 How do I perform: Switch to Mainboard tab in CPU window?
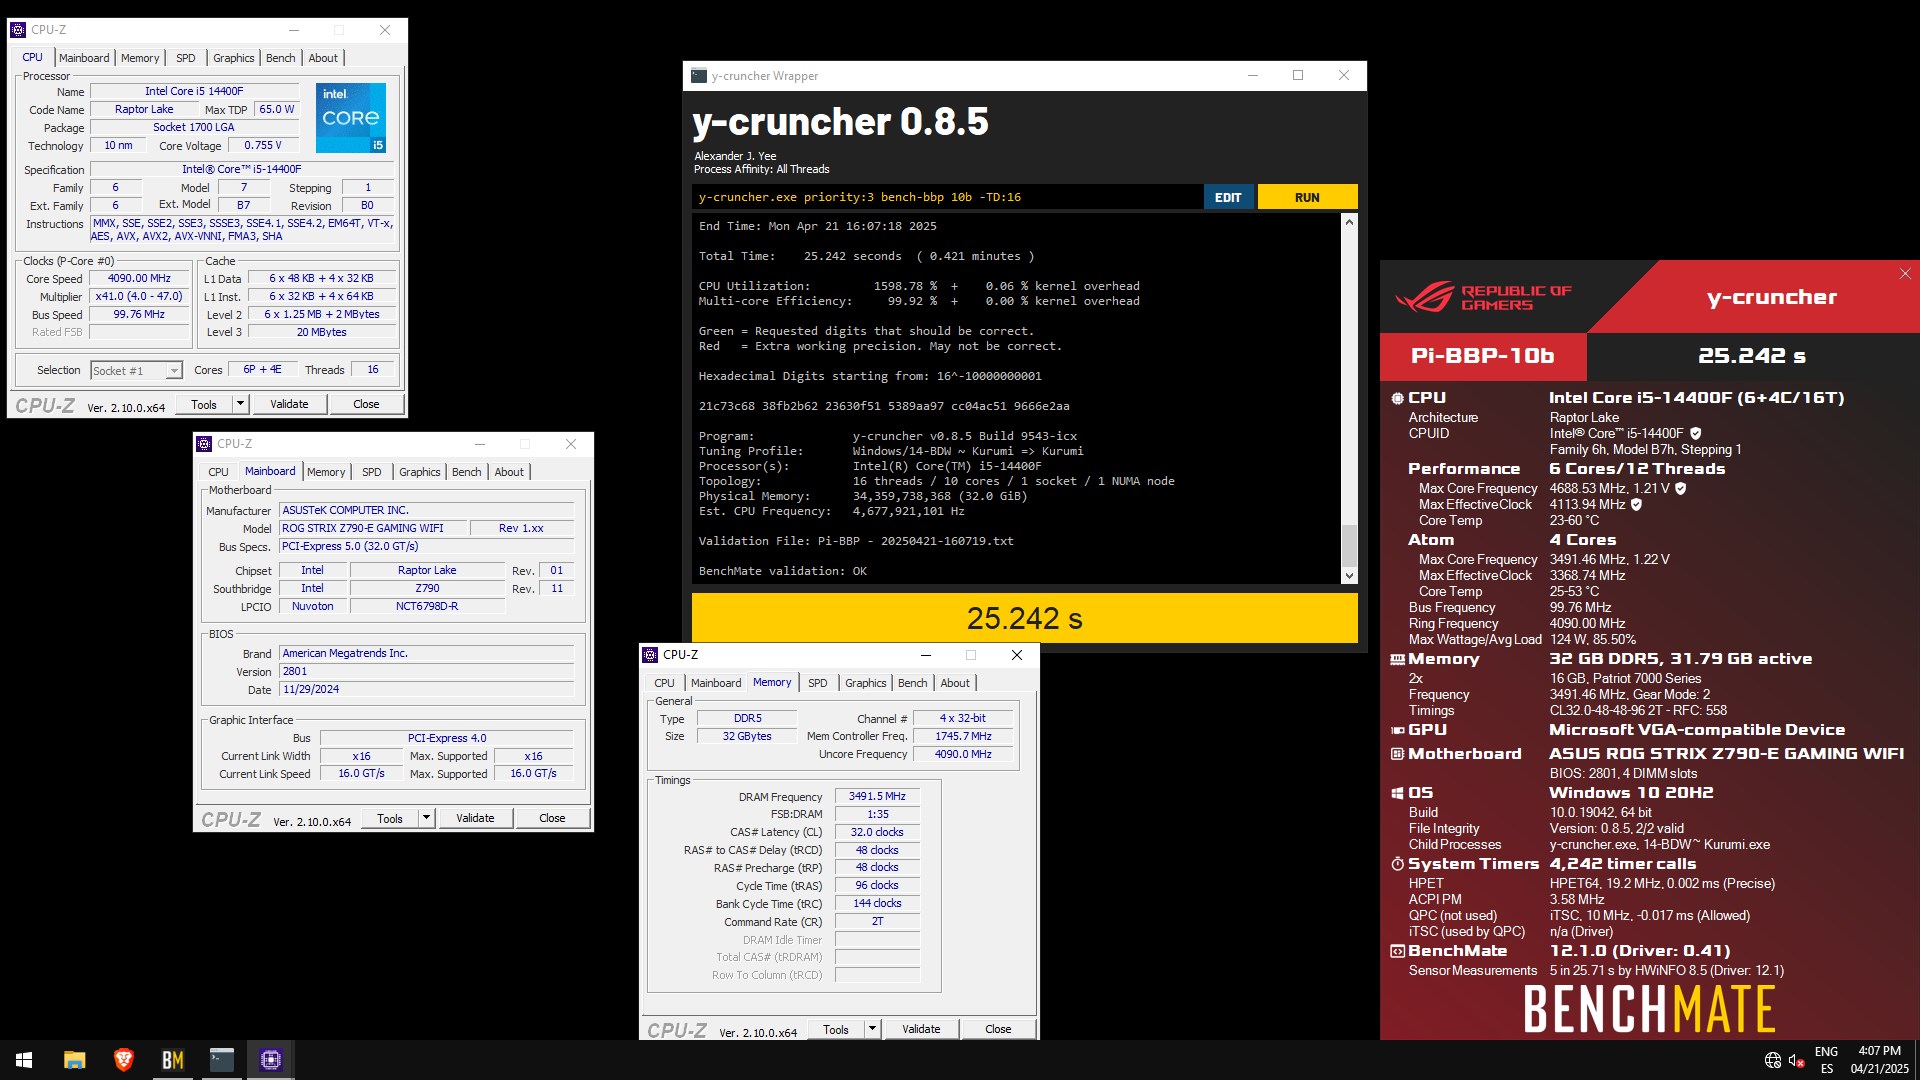84,58
